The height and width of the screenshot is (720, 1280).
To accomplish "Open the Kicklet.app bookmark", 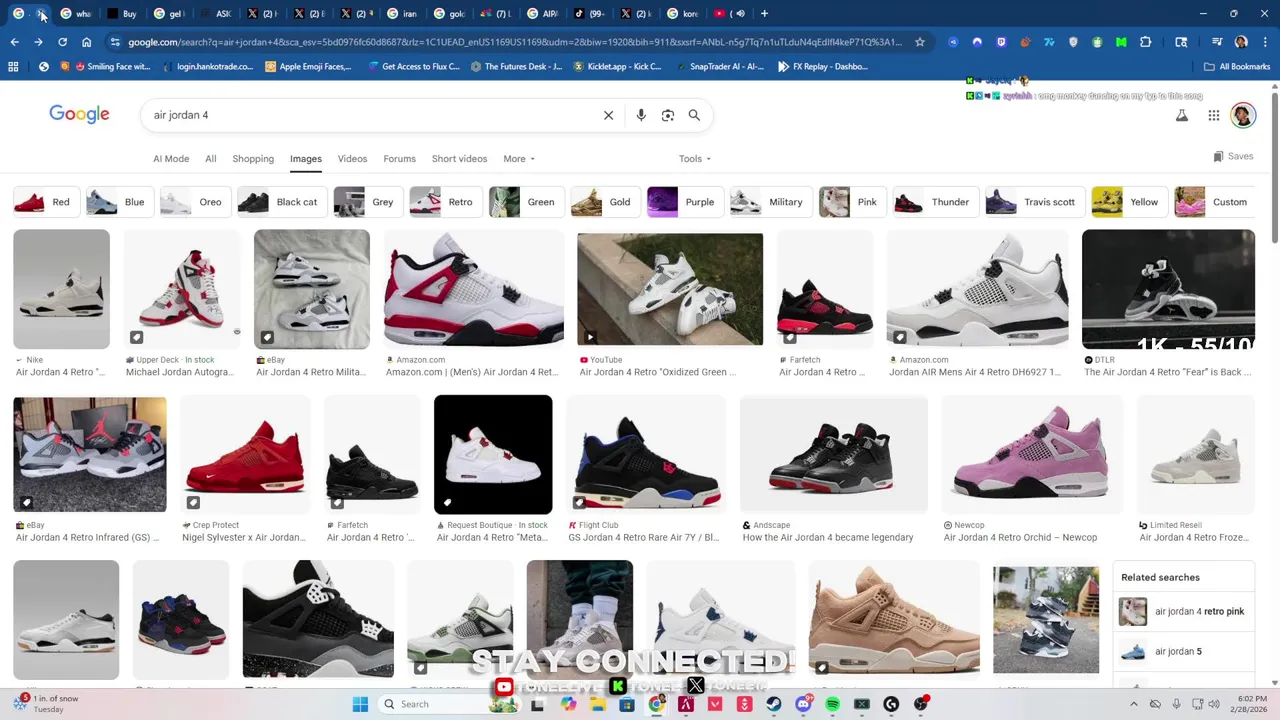I will 617,66.
